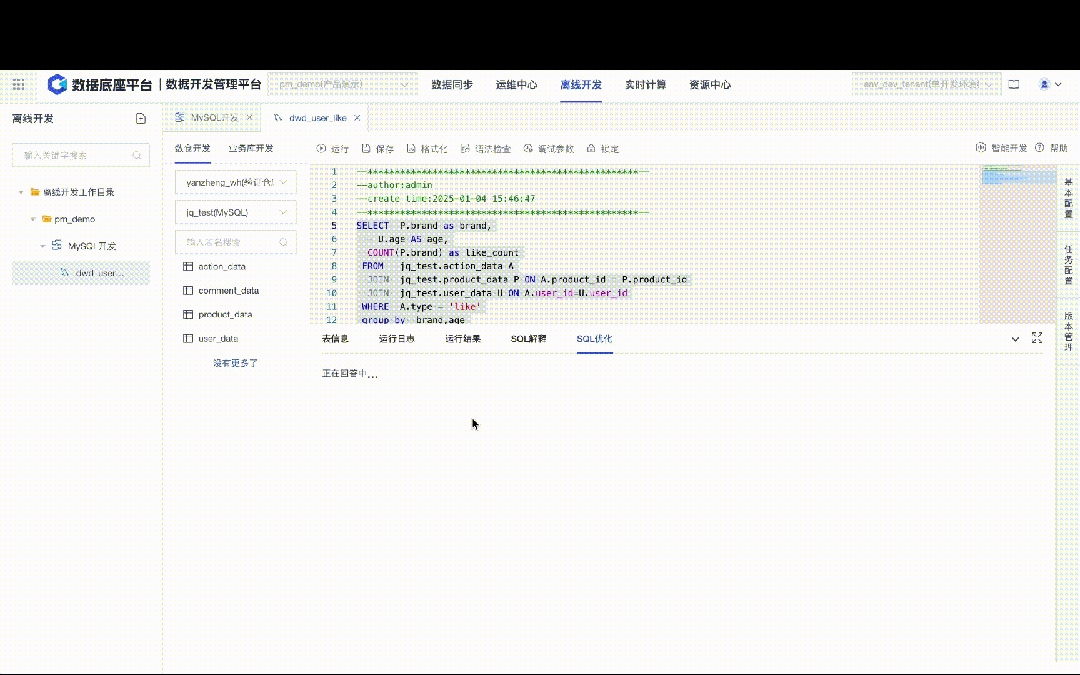This screenshot has width=1080, height=675.
Task: Open the SQL解释 result tab
Action: click(x=528, y=339)
